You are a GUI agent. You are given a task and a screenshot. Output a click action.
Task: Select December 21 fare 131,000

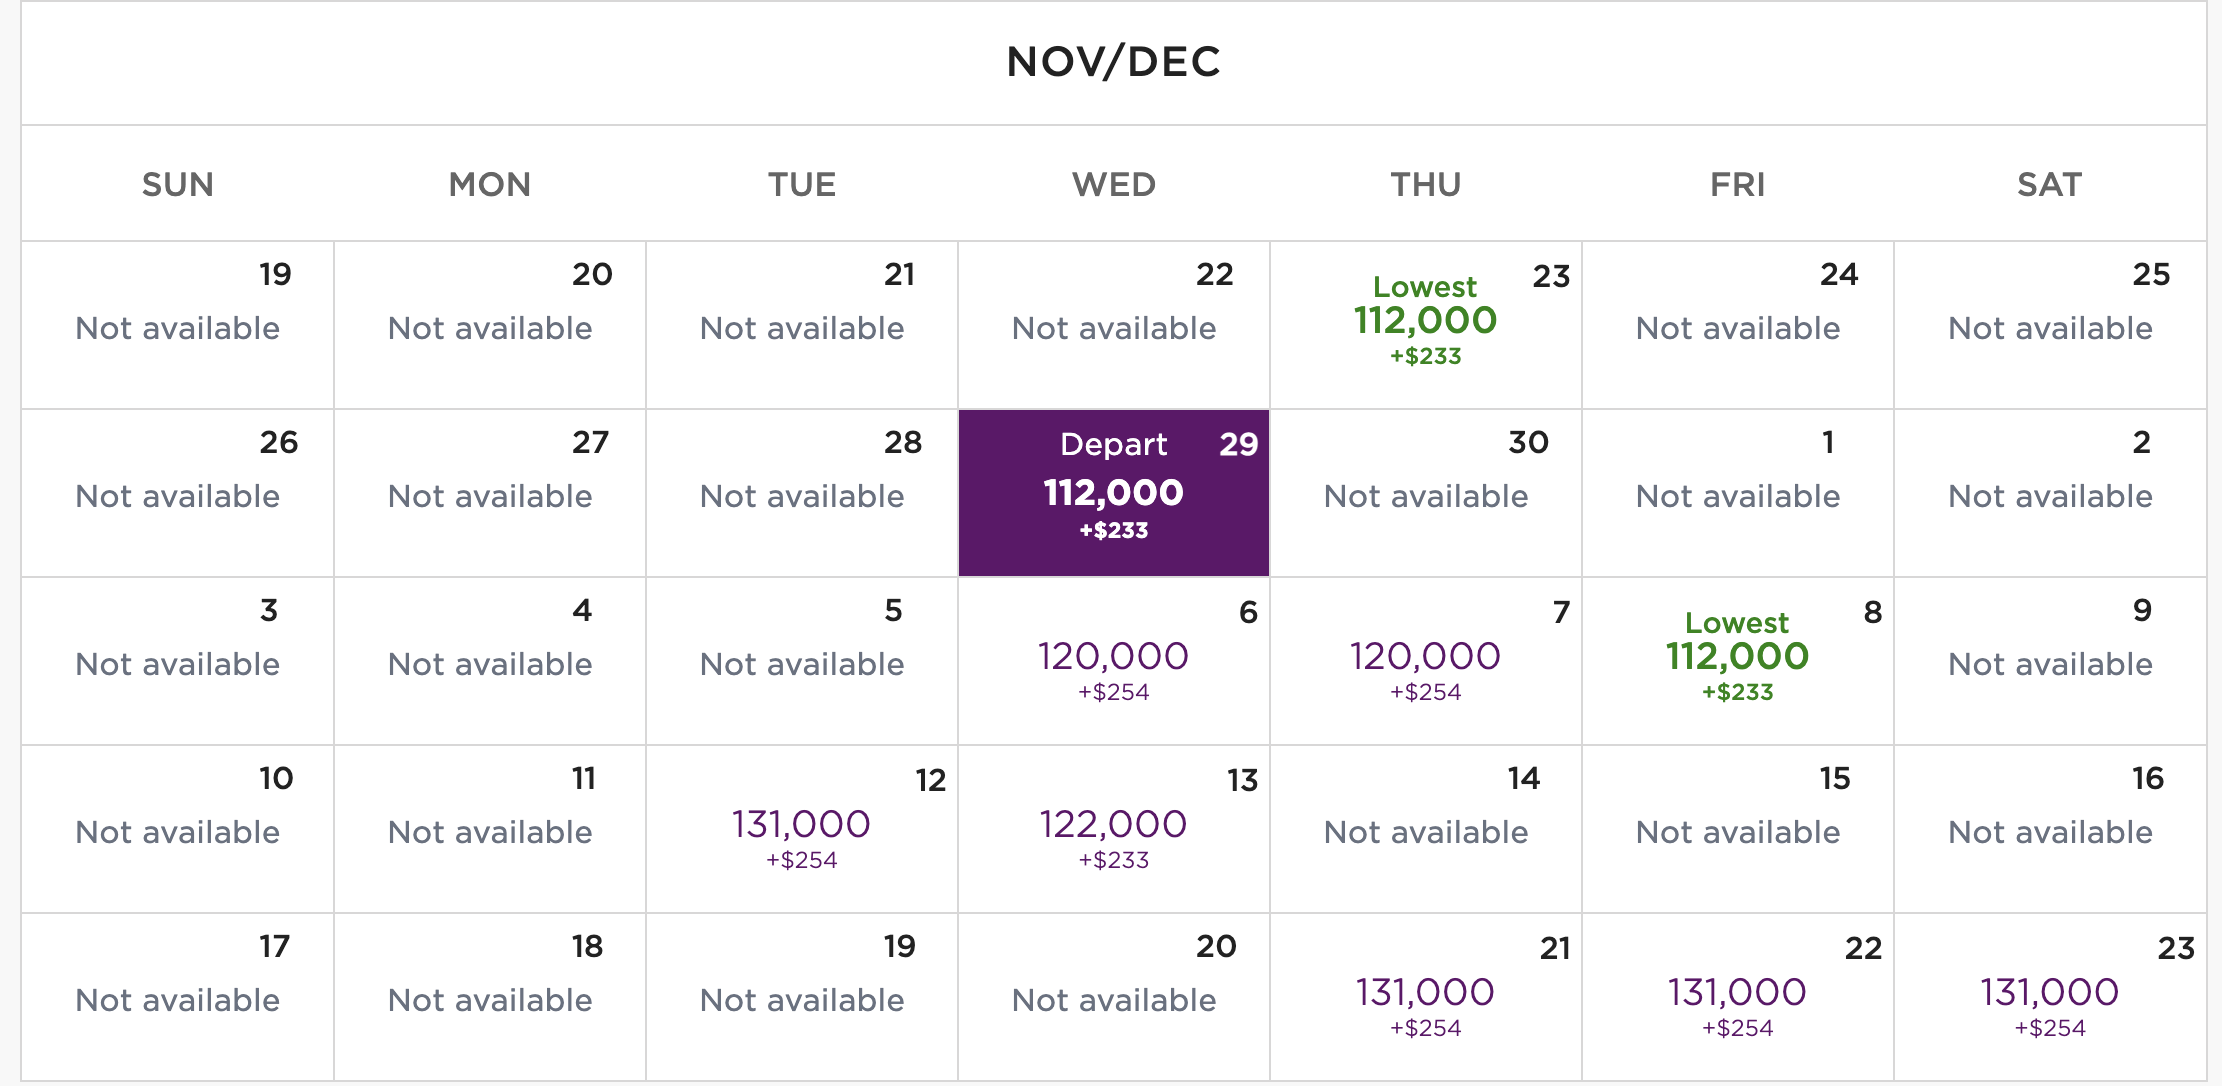(1426, 997)
